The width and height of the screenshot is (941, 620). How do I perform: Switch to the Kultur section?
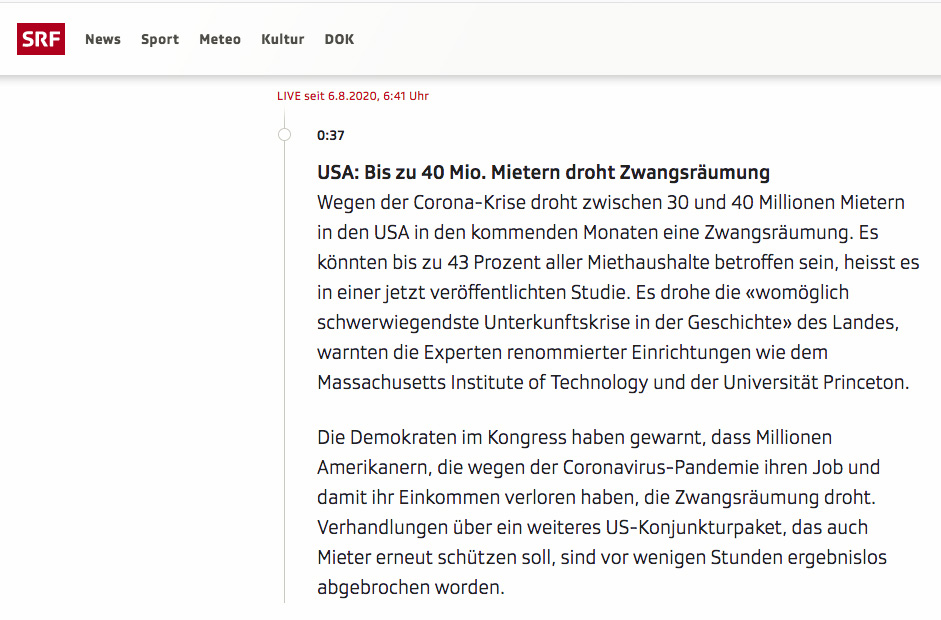pos(282,40)
